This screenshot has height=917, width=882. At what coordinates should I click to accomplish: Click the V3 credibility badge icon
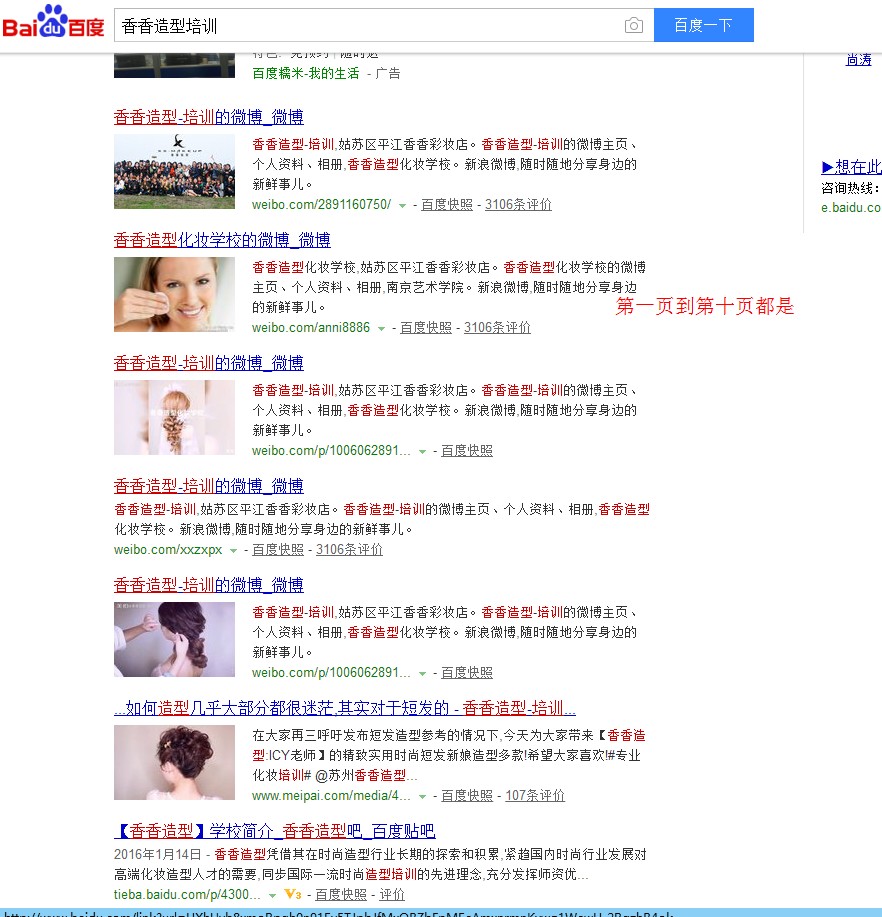pyautogui.click(x=292, y=894)
